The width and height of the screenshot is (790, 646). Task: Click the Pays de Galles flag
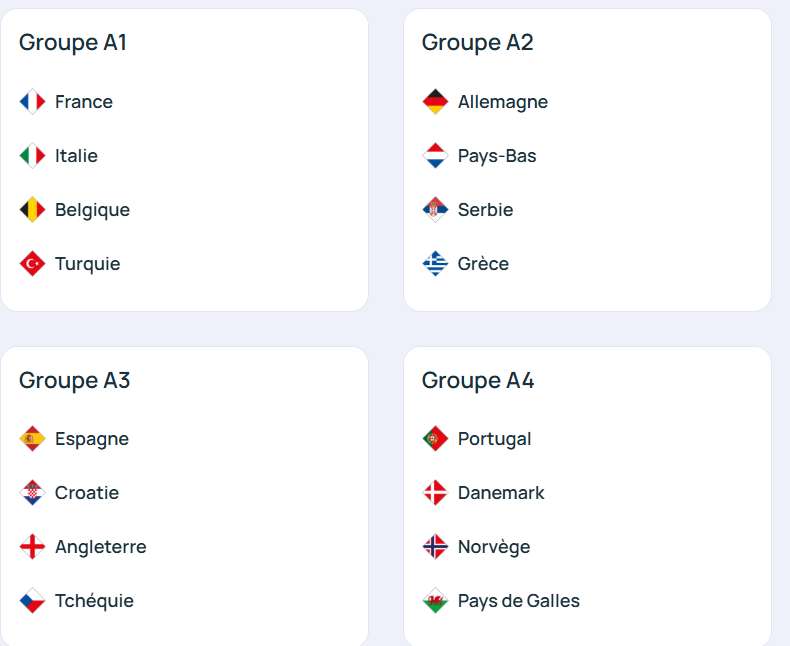pos(435,601)
